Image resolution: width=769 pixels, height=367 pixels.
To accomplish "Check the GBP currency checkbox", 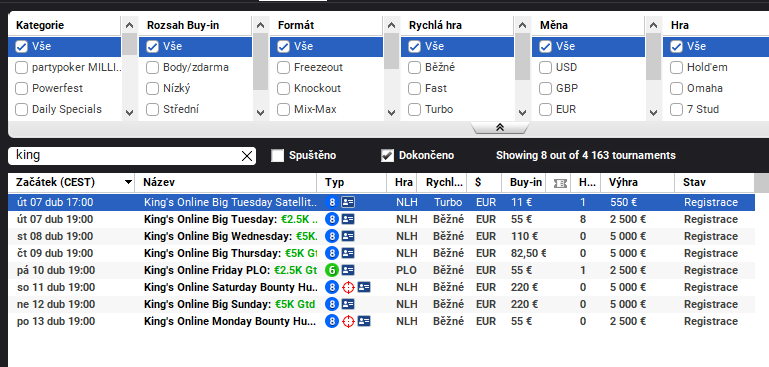I will pos(545,88).
